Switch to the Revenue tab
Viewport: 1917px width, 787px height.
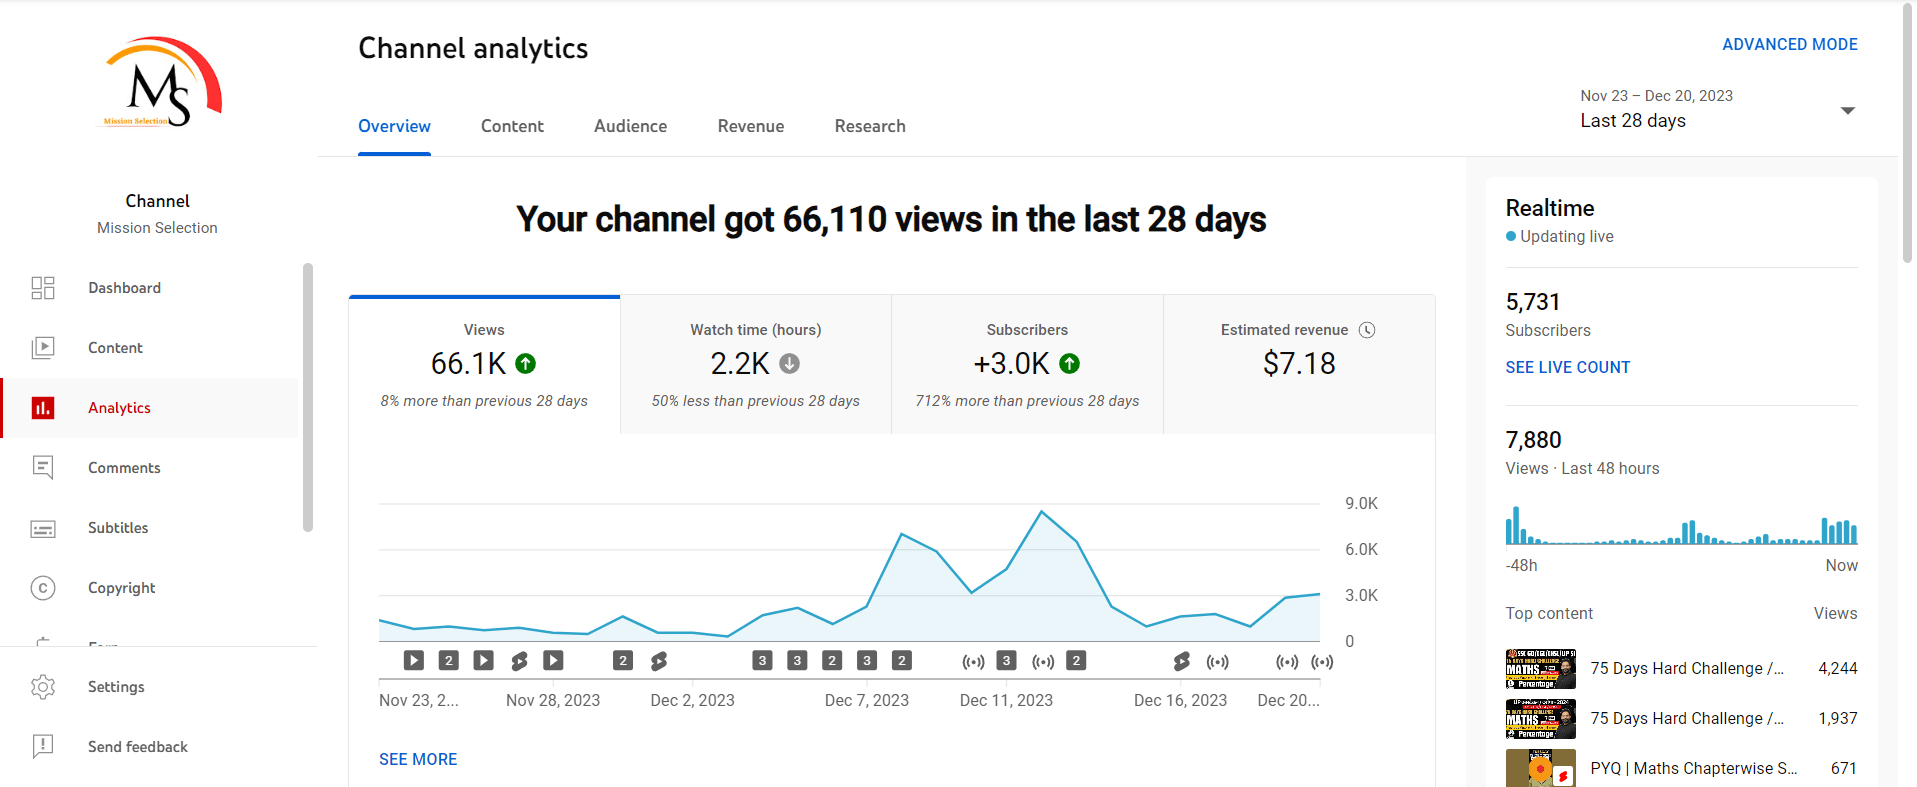point(750,126)
